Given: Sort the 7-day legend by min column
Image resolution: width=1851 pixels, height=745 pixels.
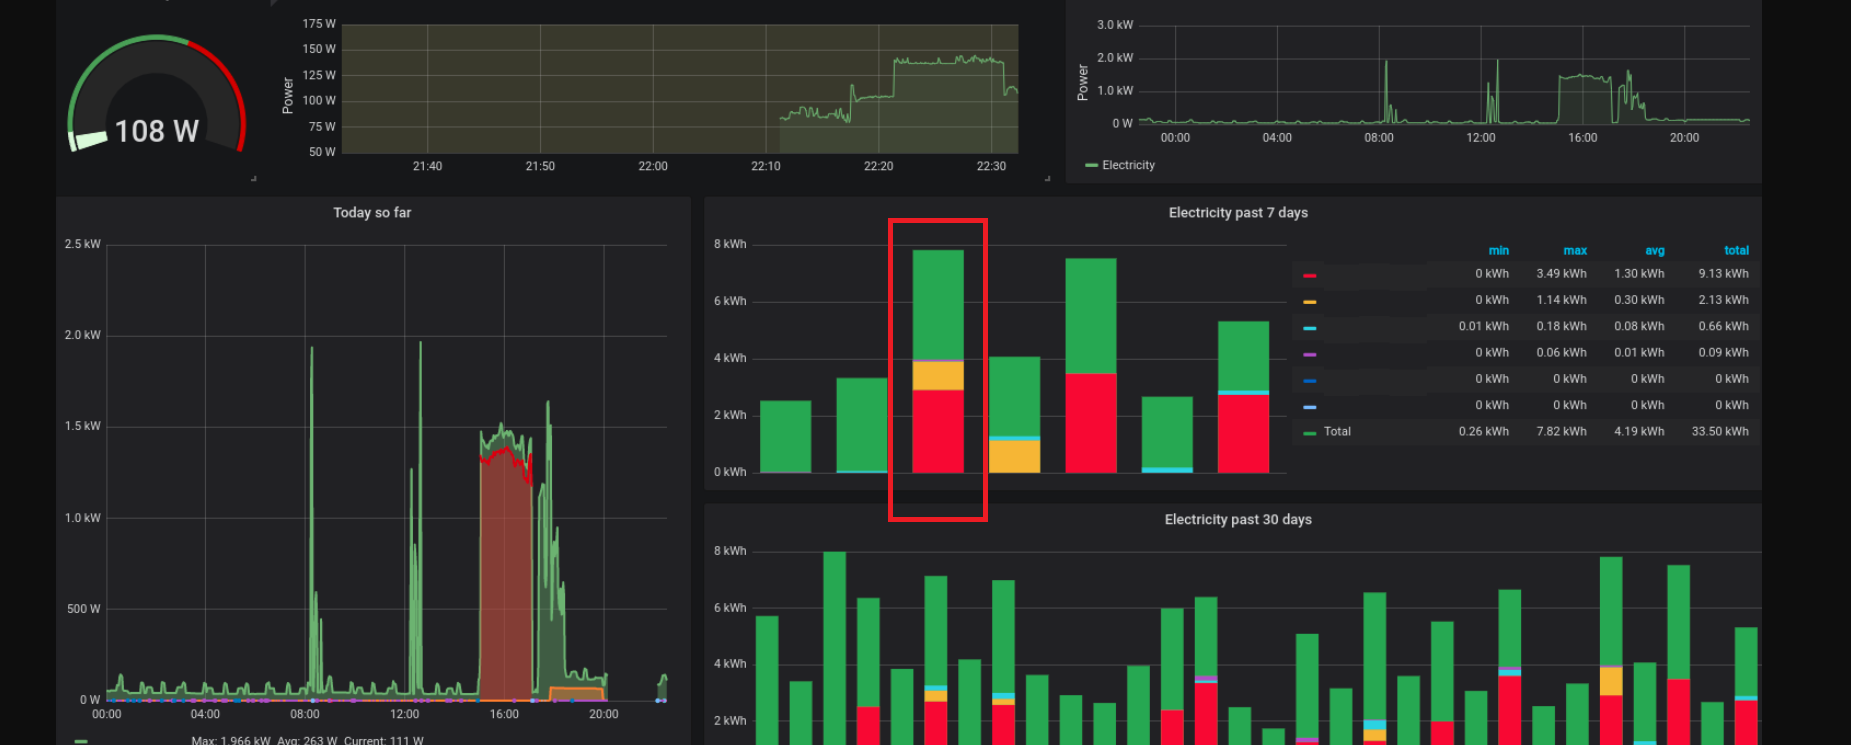Looking at the screenshot, I should tap(1498, 251).
